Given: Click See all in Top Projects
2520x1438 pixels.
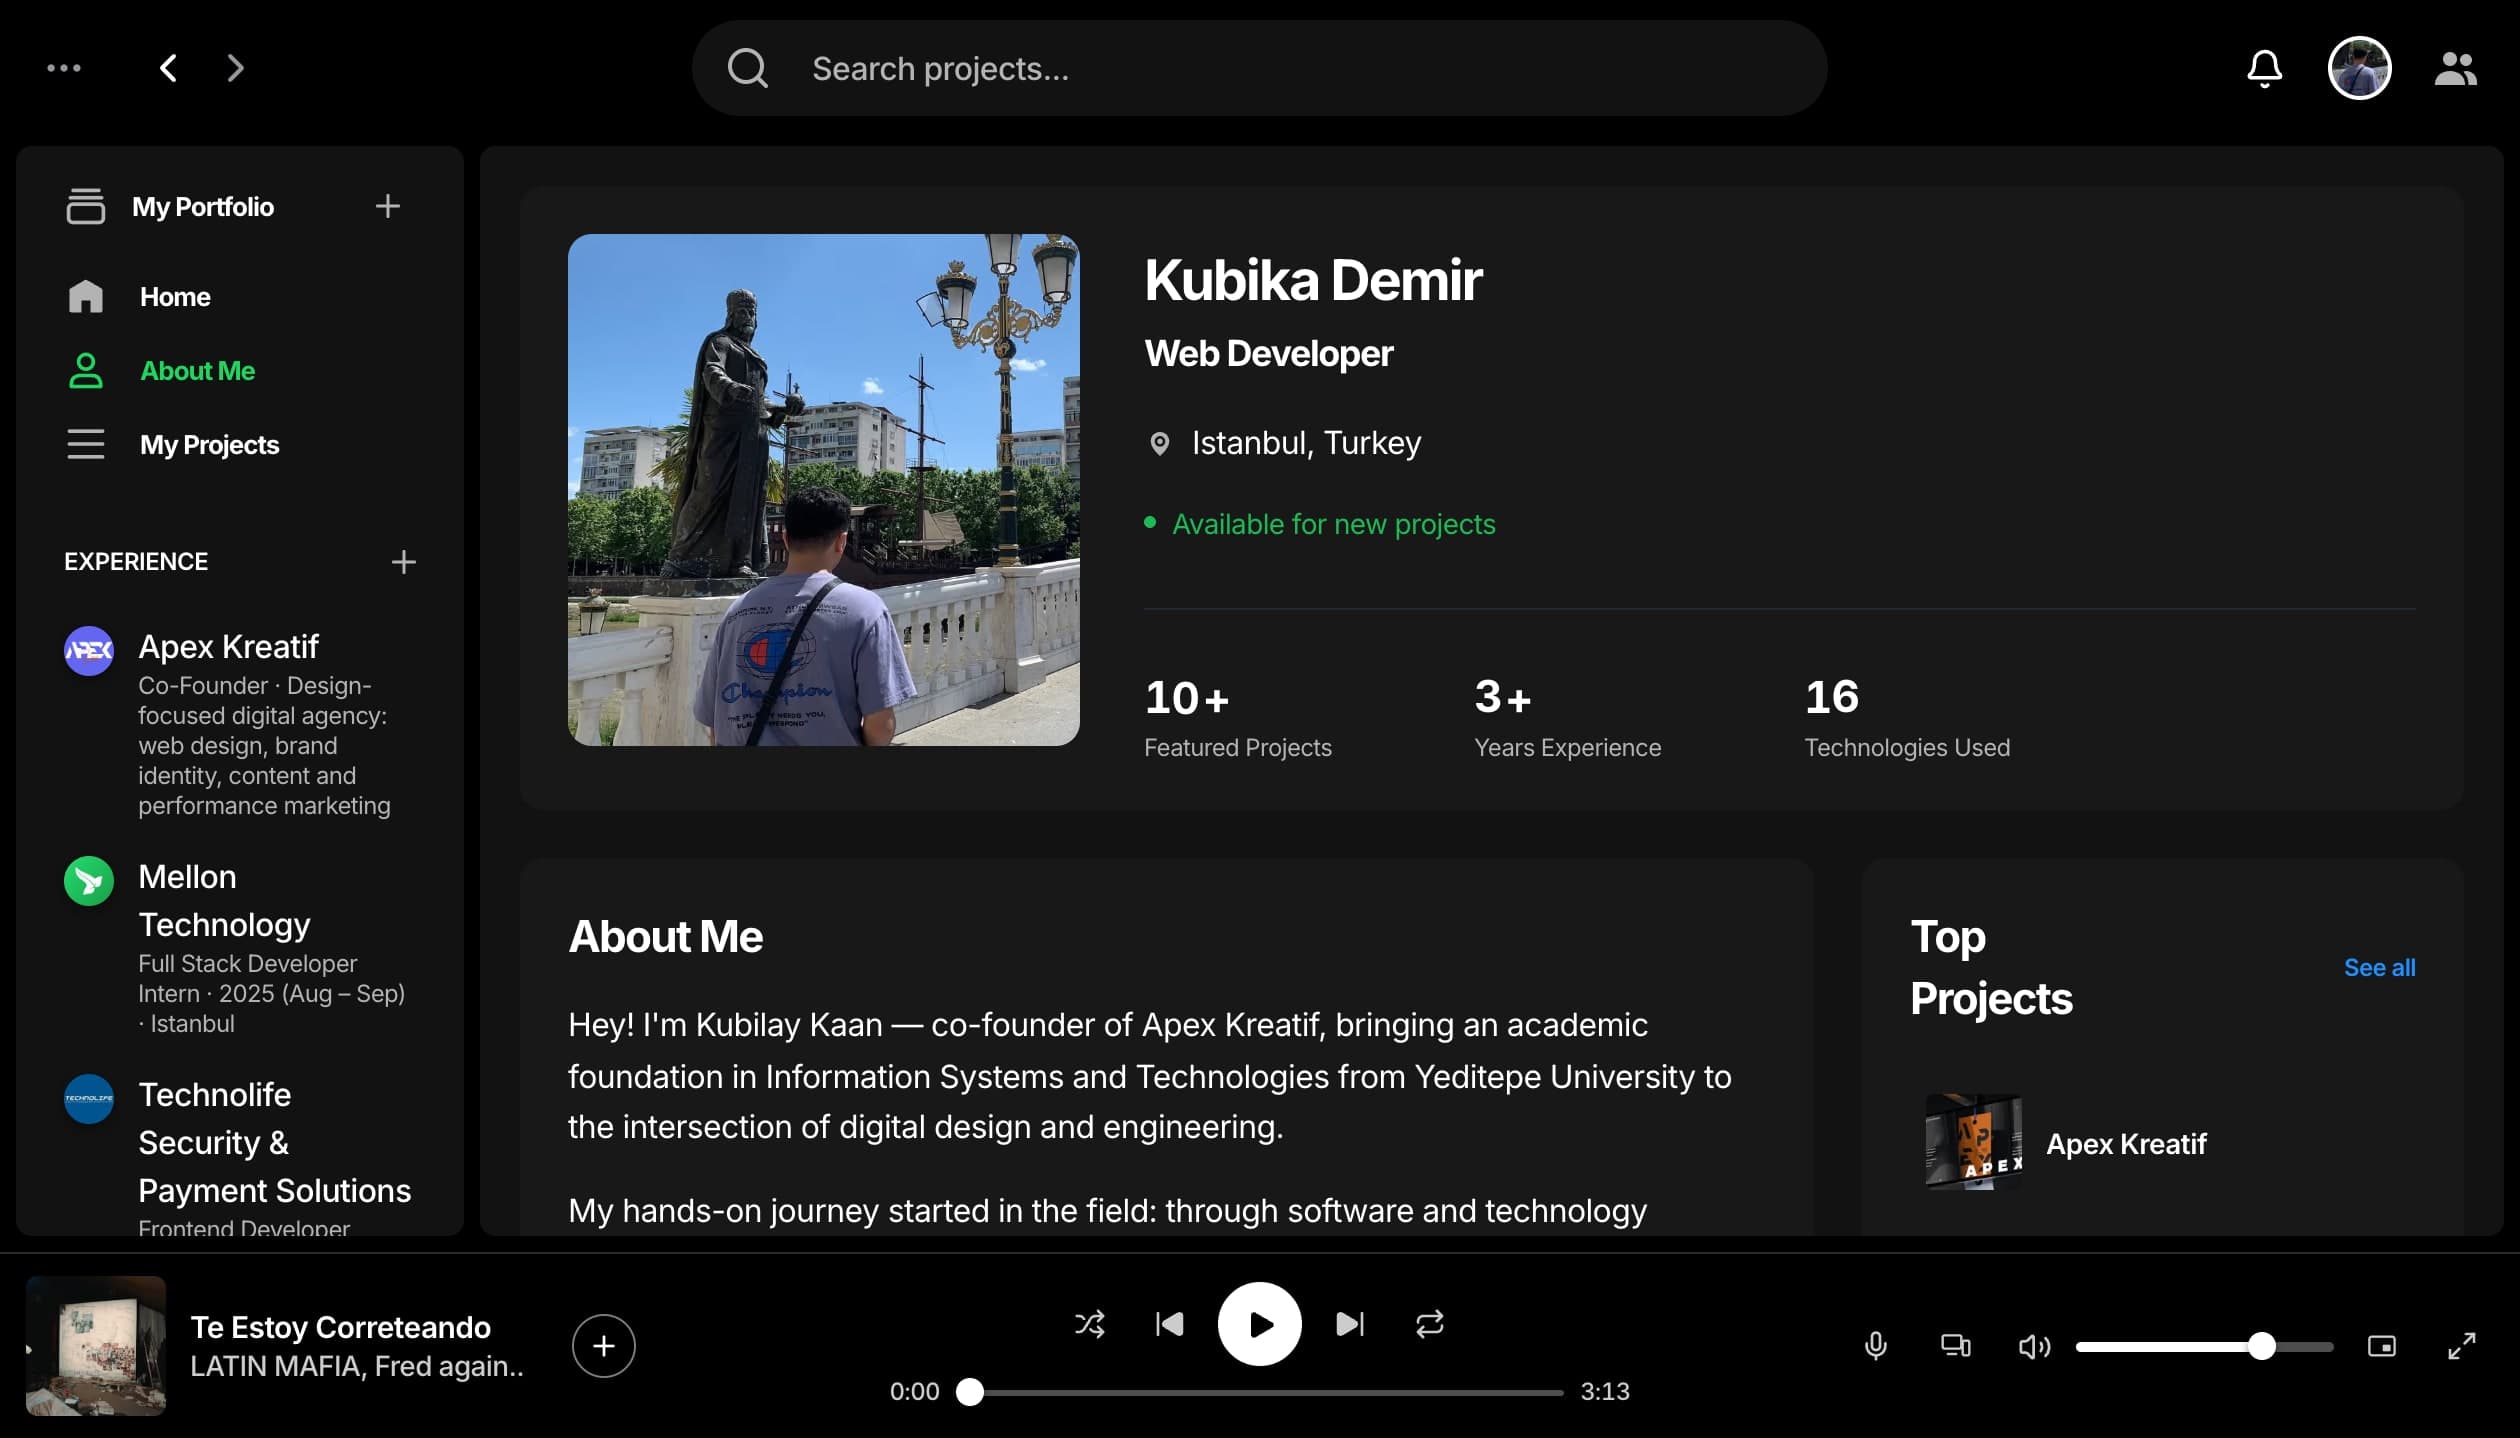Looking at the screenshot, I should (2379, 967).
